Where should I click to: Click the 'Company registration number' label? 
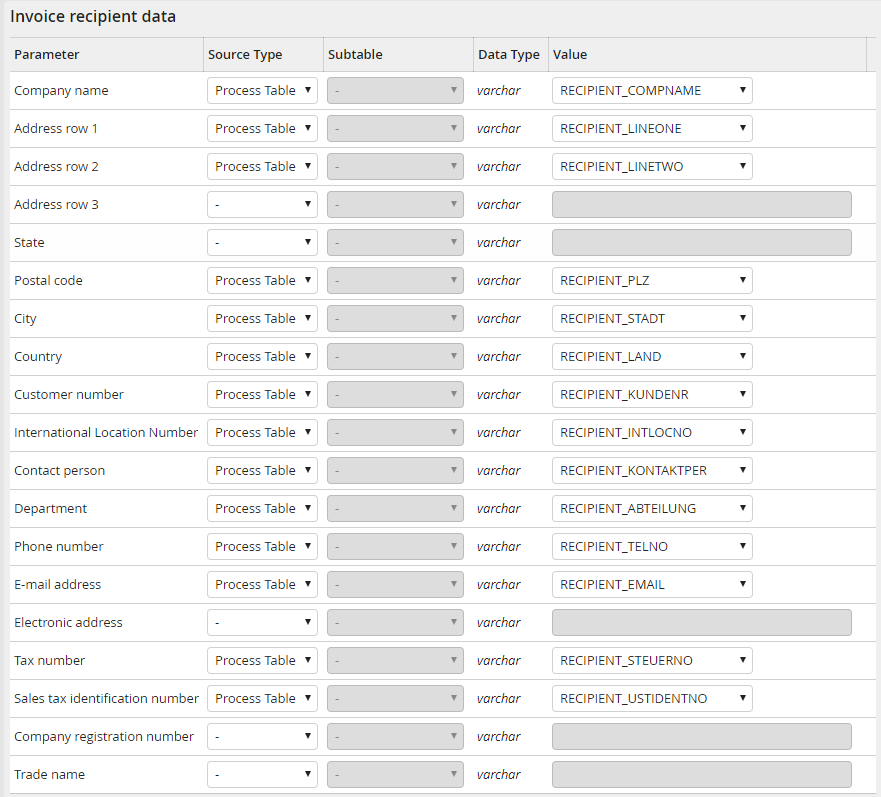(x=104, y=736)
